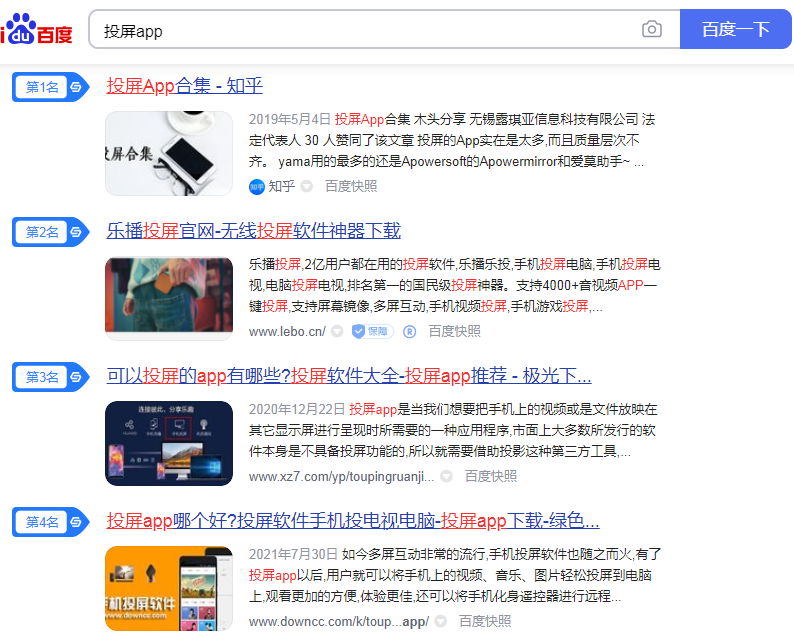The width and height of the screenshot is (794, 635).
Task: Click the 保障 shield badge for lebo.cn
Action: [x=373, y=331]
